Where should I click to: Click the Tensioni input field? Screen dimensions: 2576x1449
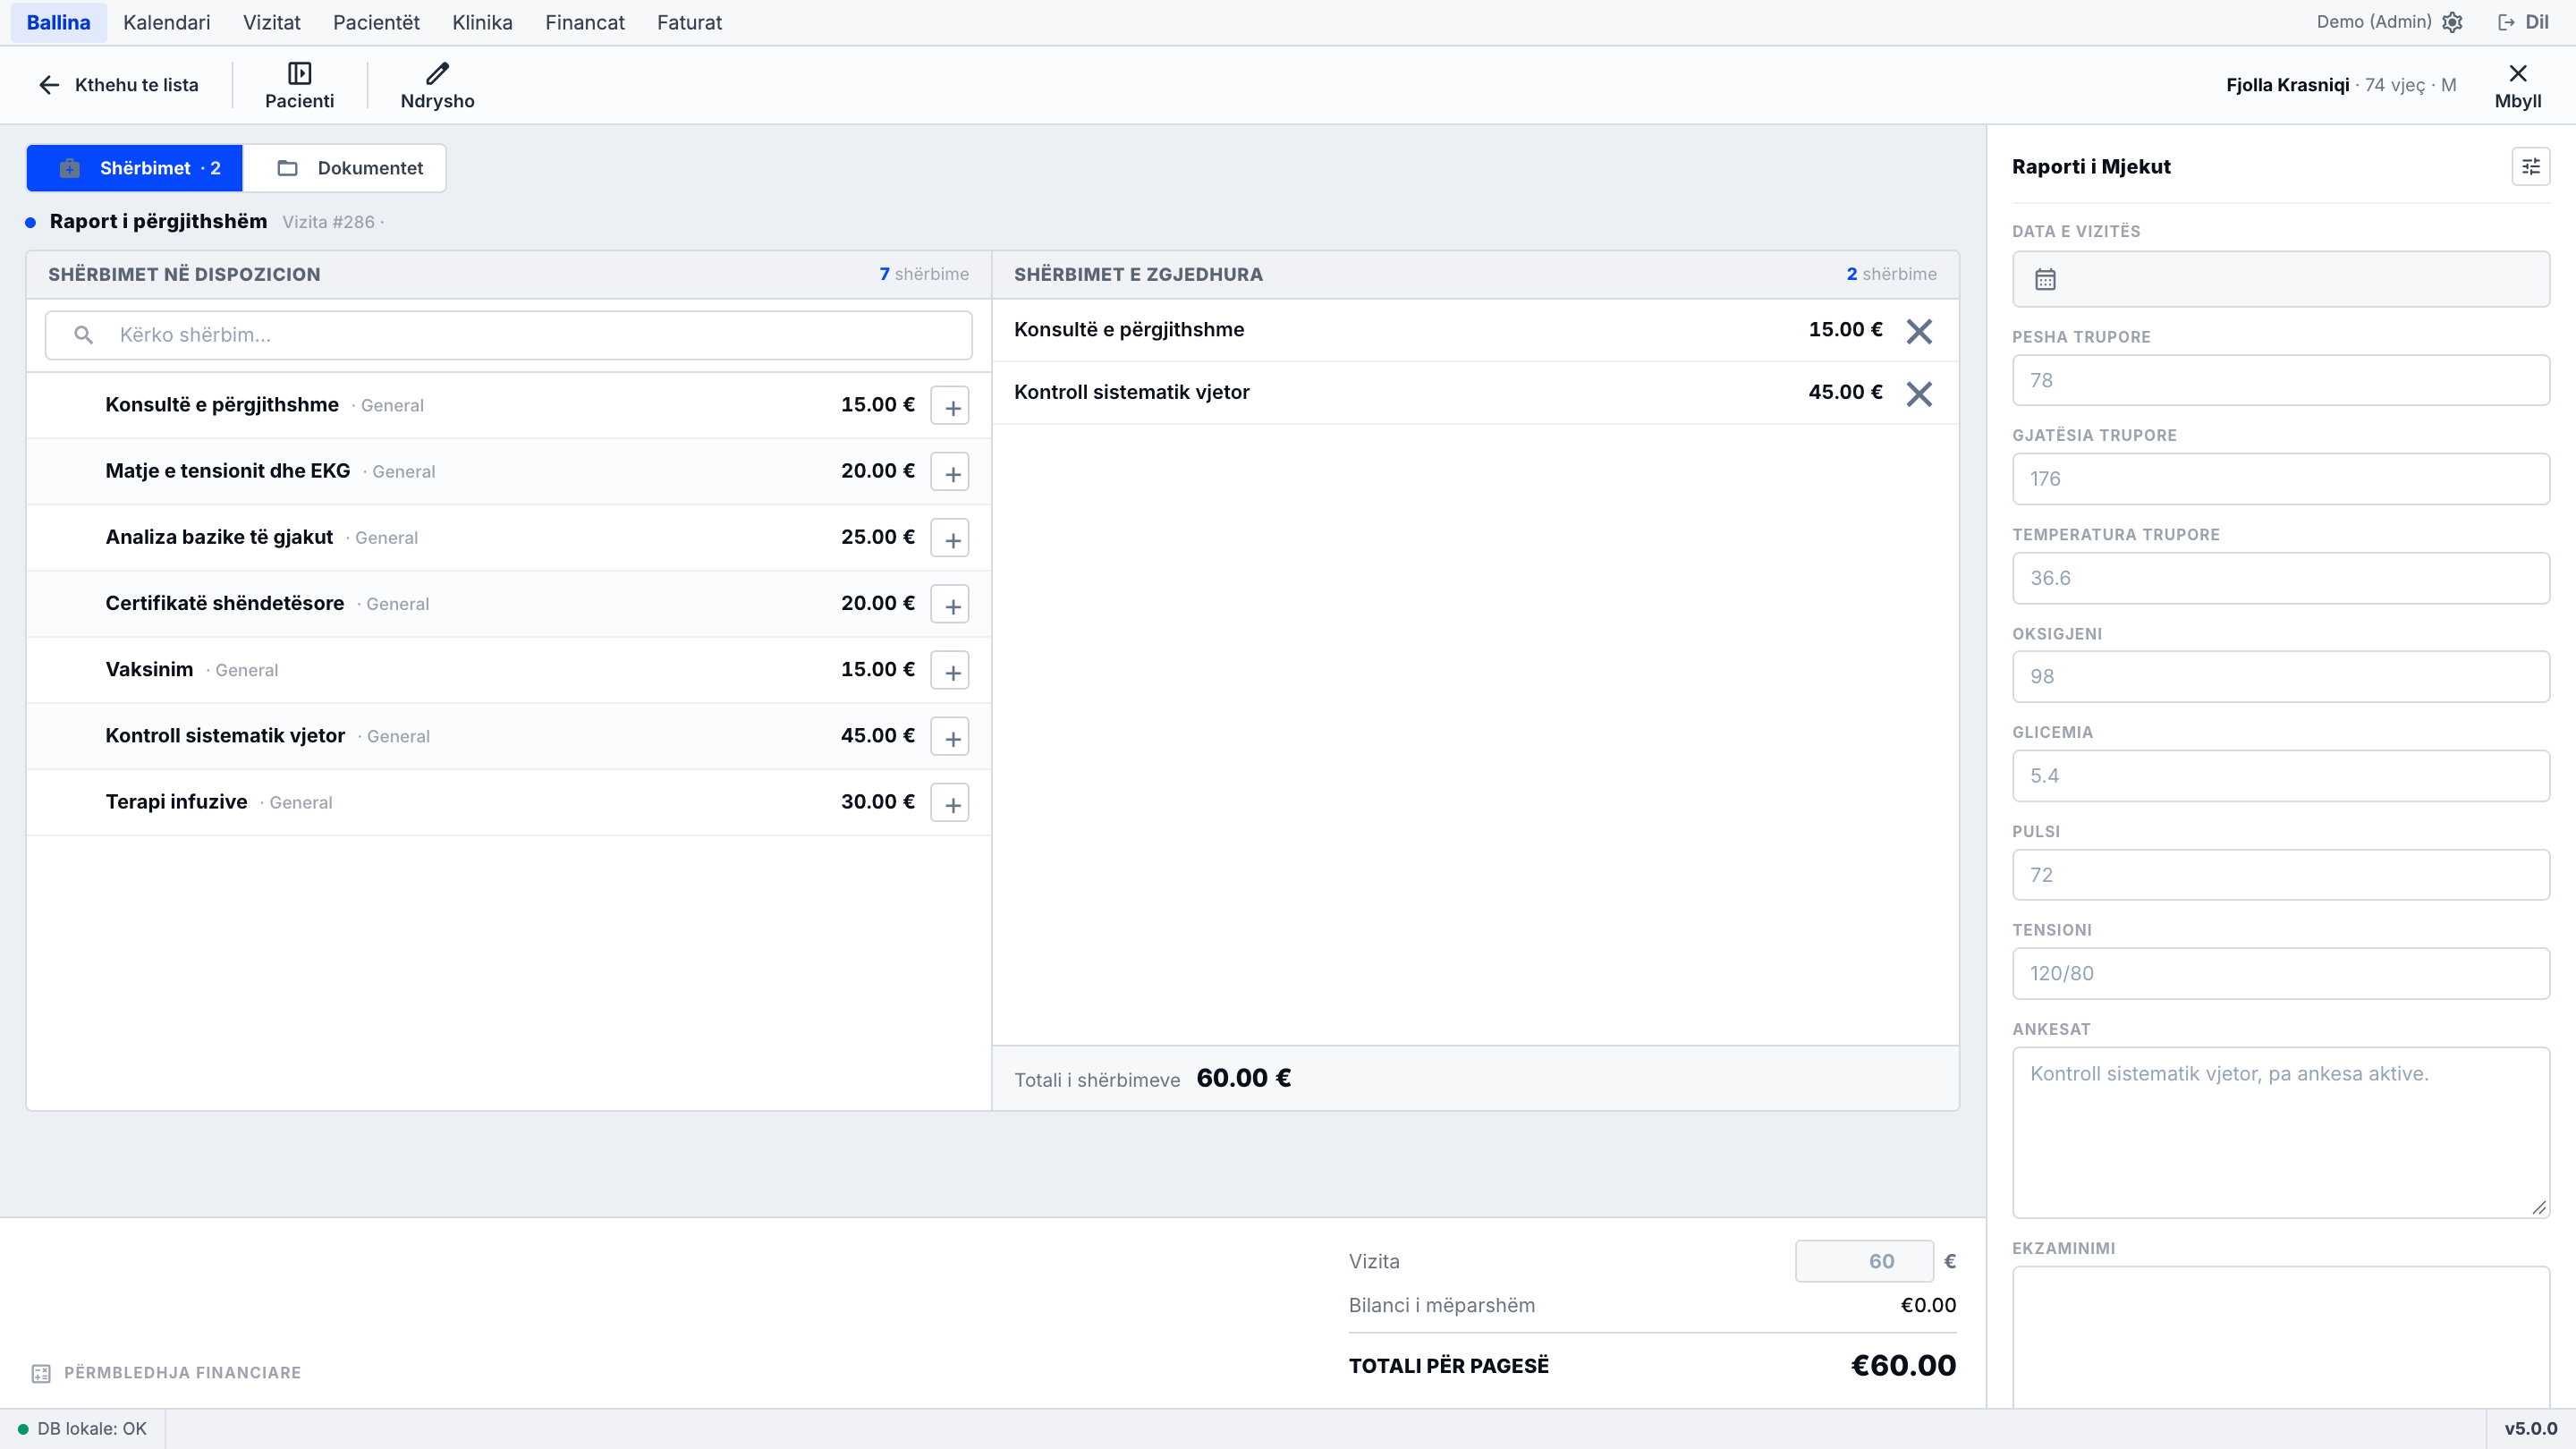(2280, 974)
